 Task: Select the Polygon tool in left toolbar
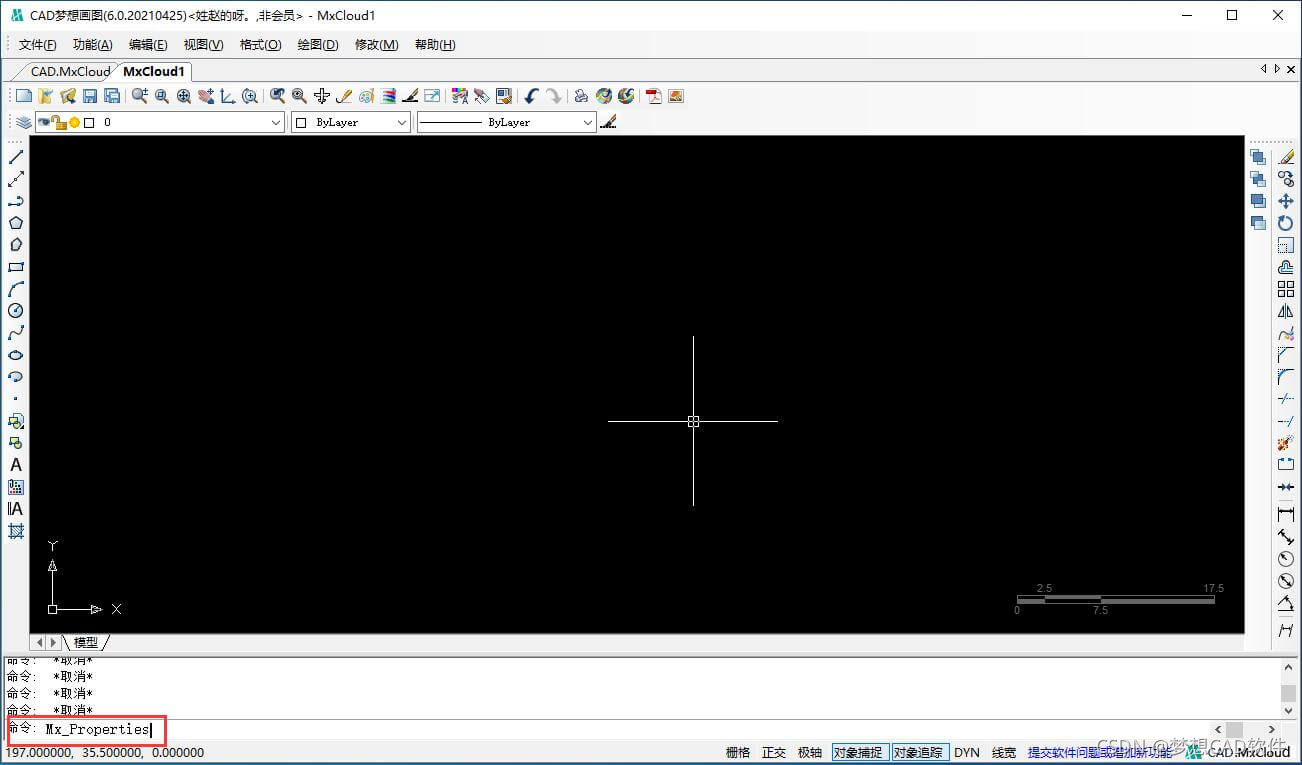pyautogui.click(x=16, y=223)
